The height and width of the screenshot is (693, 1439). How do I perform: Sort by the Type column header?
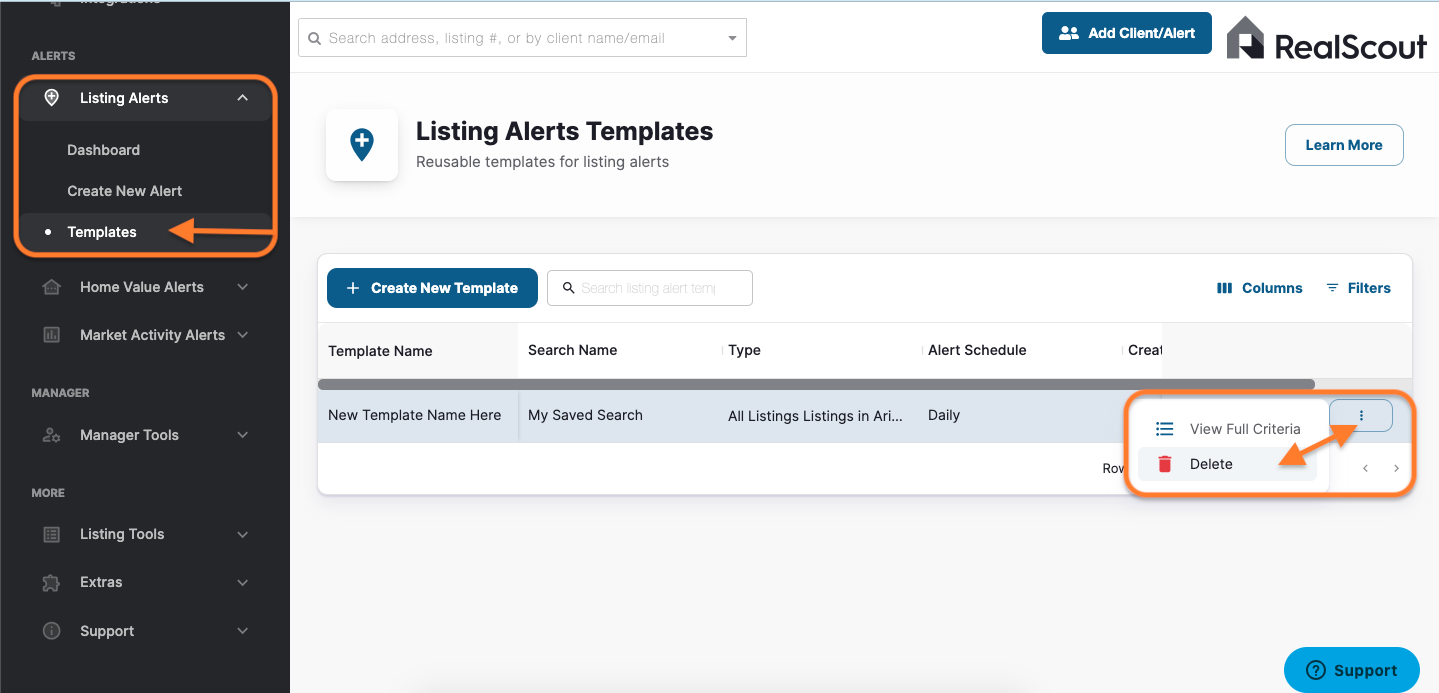coord(744,350)
